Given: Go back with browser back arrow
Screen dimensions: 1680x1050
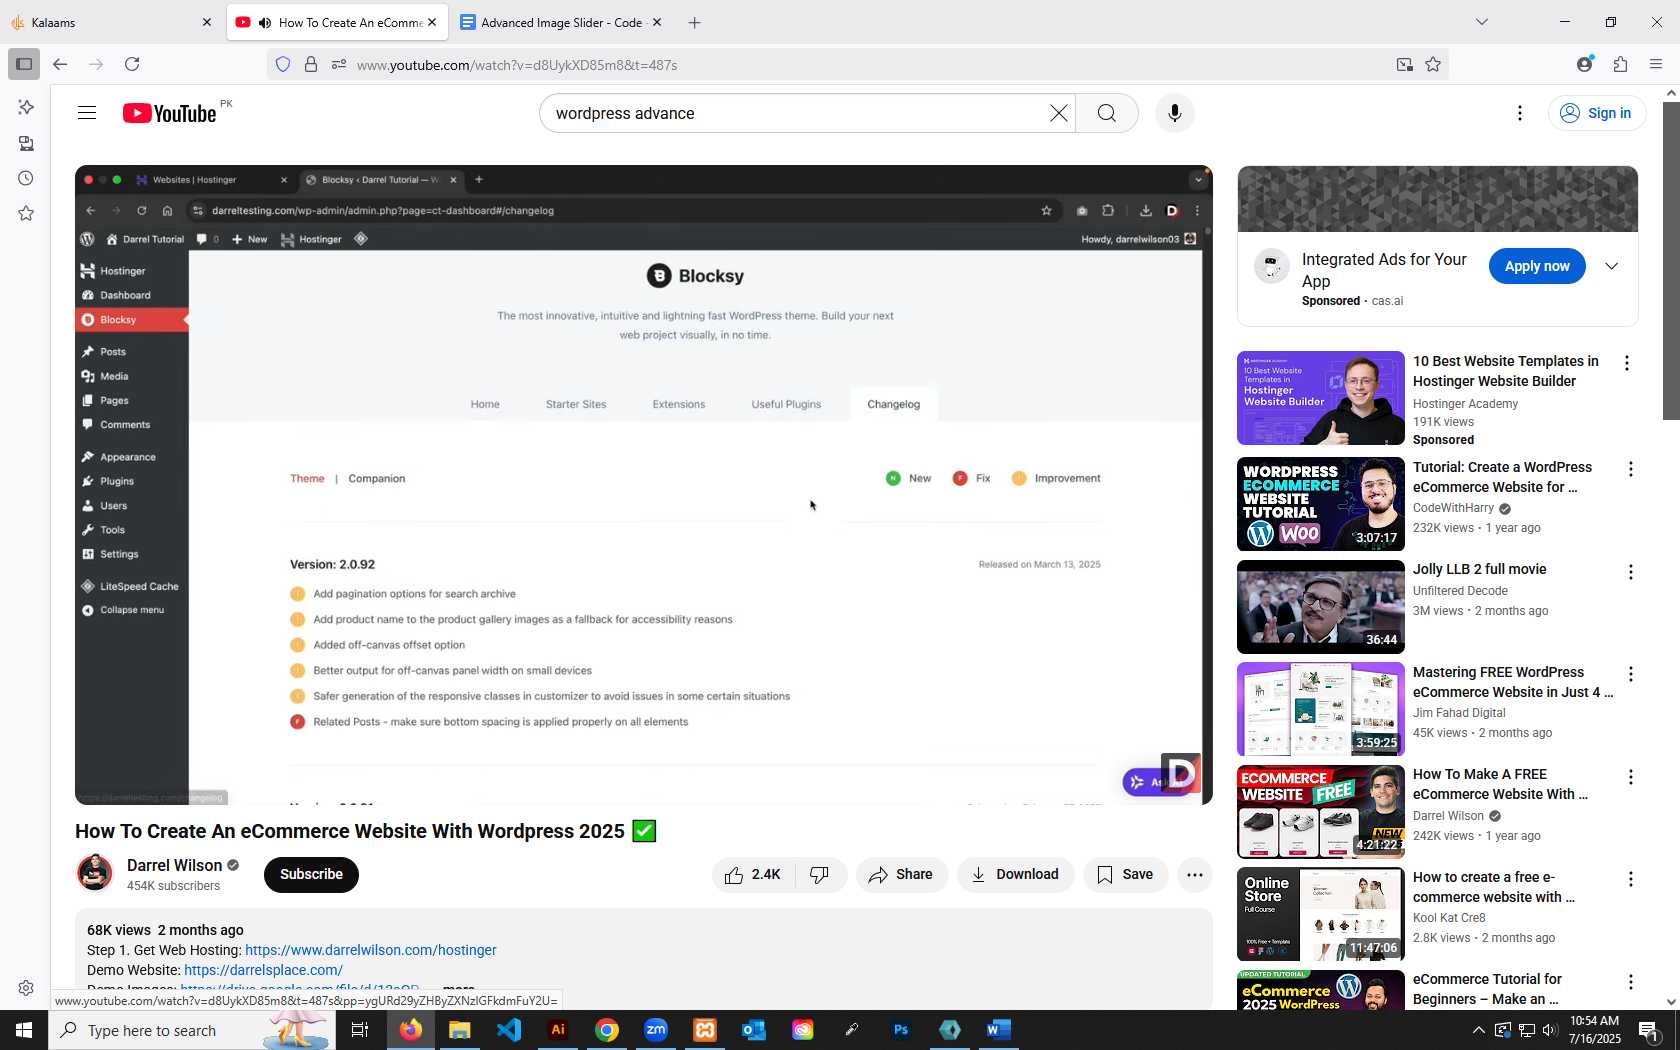Looking at the screenshot, I should coord(60,64).
